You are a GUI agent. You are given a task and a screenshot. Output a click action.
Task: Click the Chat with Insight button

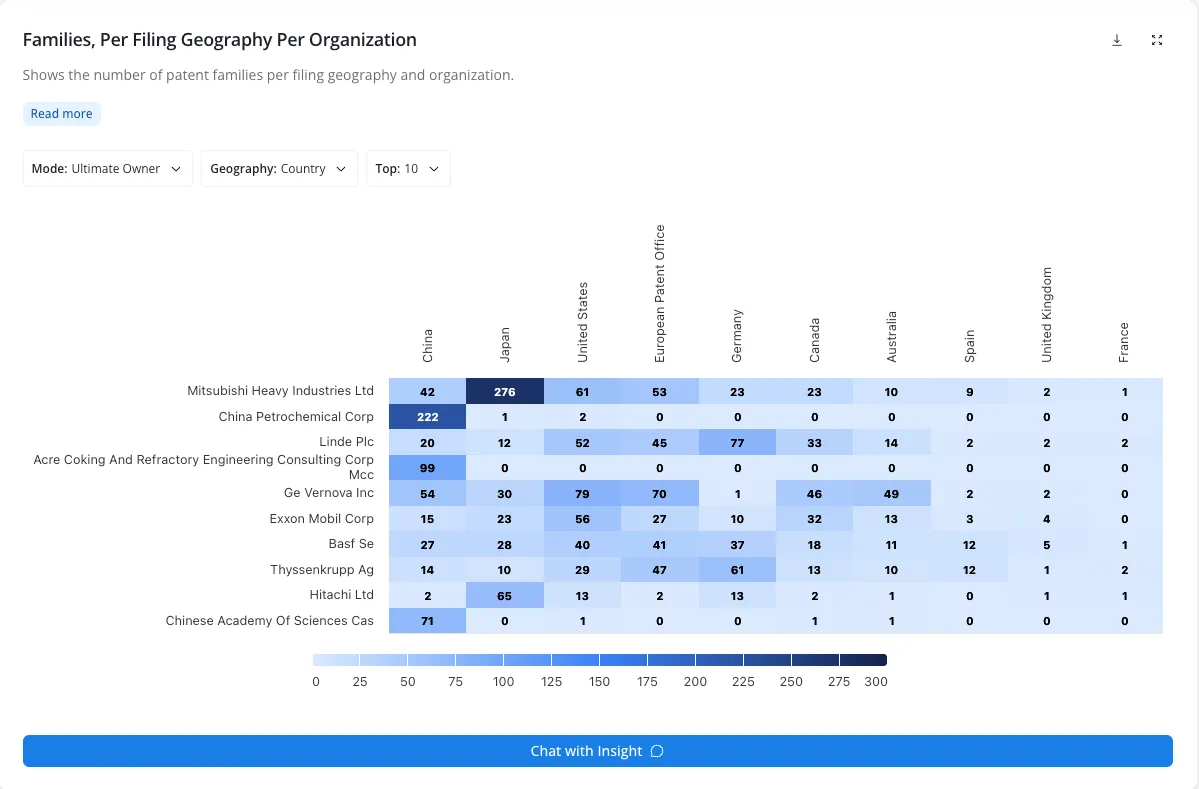[598, 751]
